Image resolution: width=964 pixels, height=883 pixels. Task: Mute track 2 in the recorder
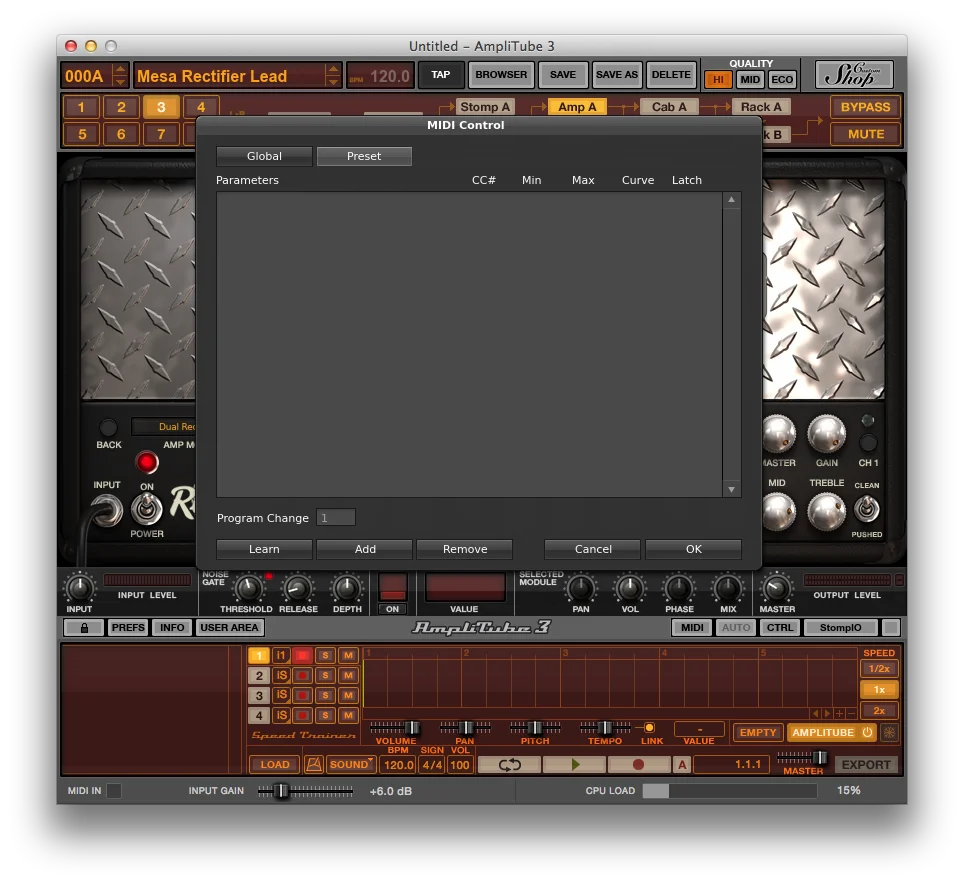click(x=348, y=676)
